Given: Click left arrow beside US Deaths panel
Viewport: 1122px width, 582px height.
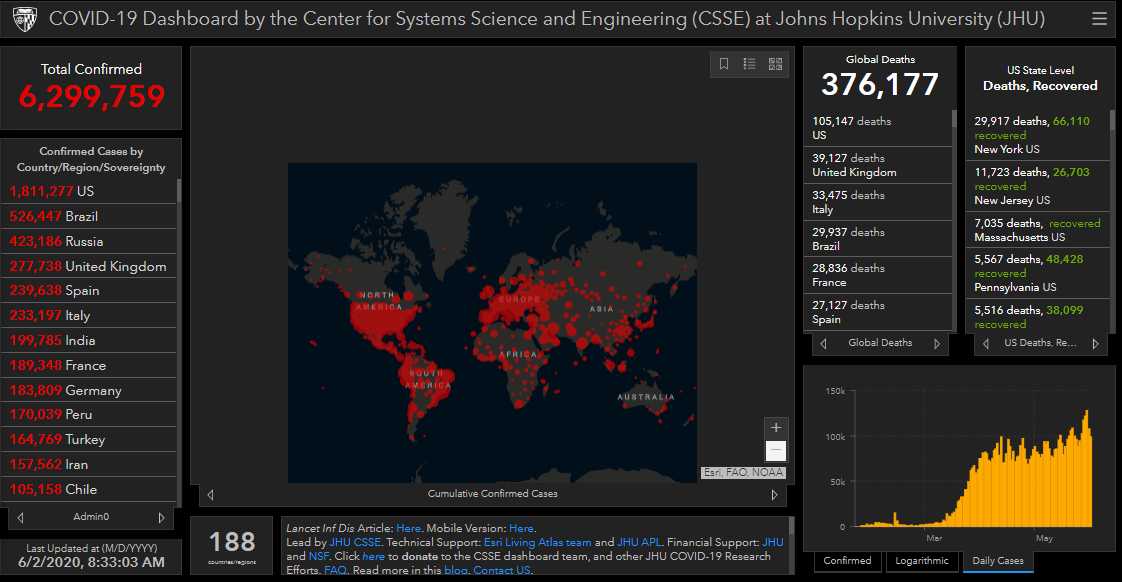Looking at the screenshot, I should tap(987, 344).
